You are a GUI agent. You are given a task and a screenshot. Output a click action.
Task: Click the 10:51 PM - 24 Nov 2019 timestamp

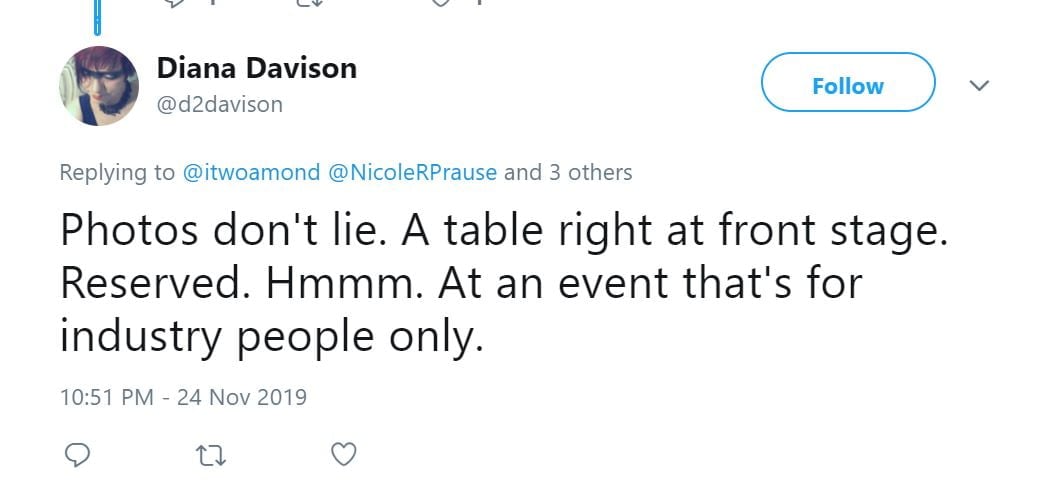click(183, 396)
